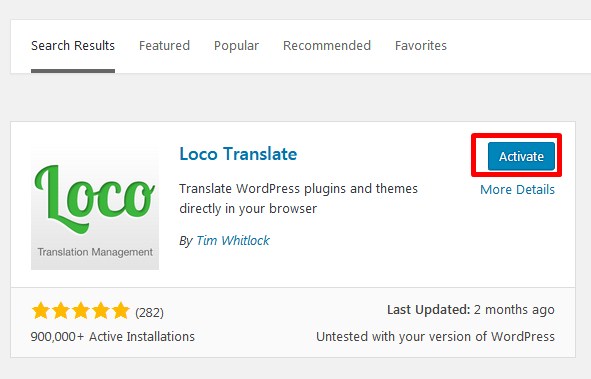Click the second rating star
Image resolution: width=591 pixels, height=379 pixels.
(61, 311)
